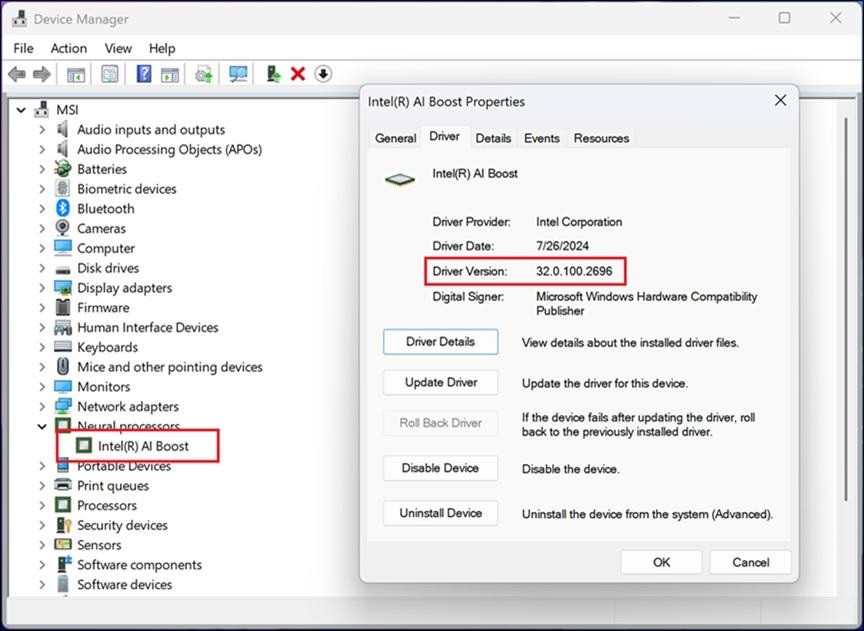Click the Update device driver toolbar icon

pos(204,74)
